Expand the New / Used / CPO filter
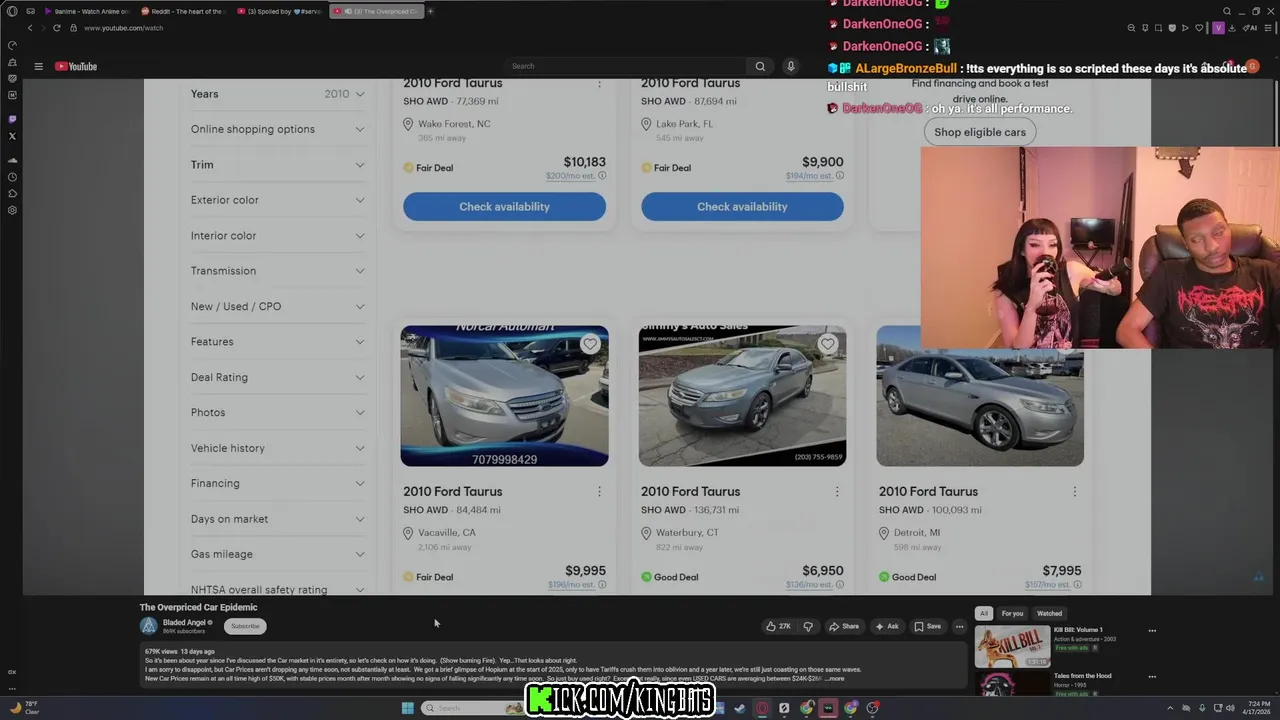This screenshot has height=720, width=1280. point(277,306)
